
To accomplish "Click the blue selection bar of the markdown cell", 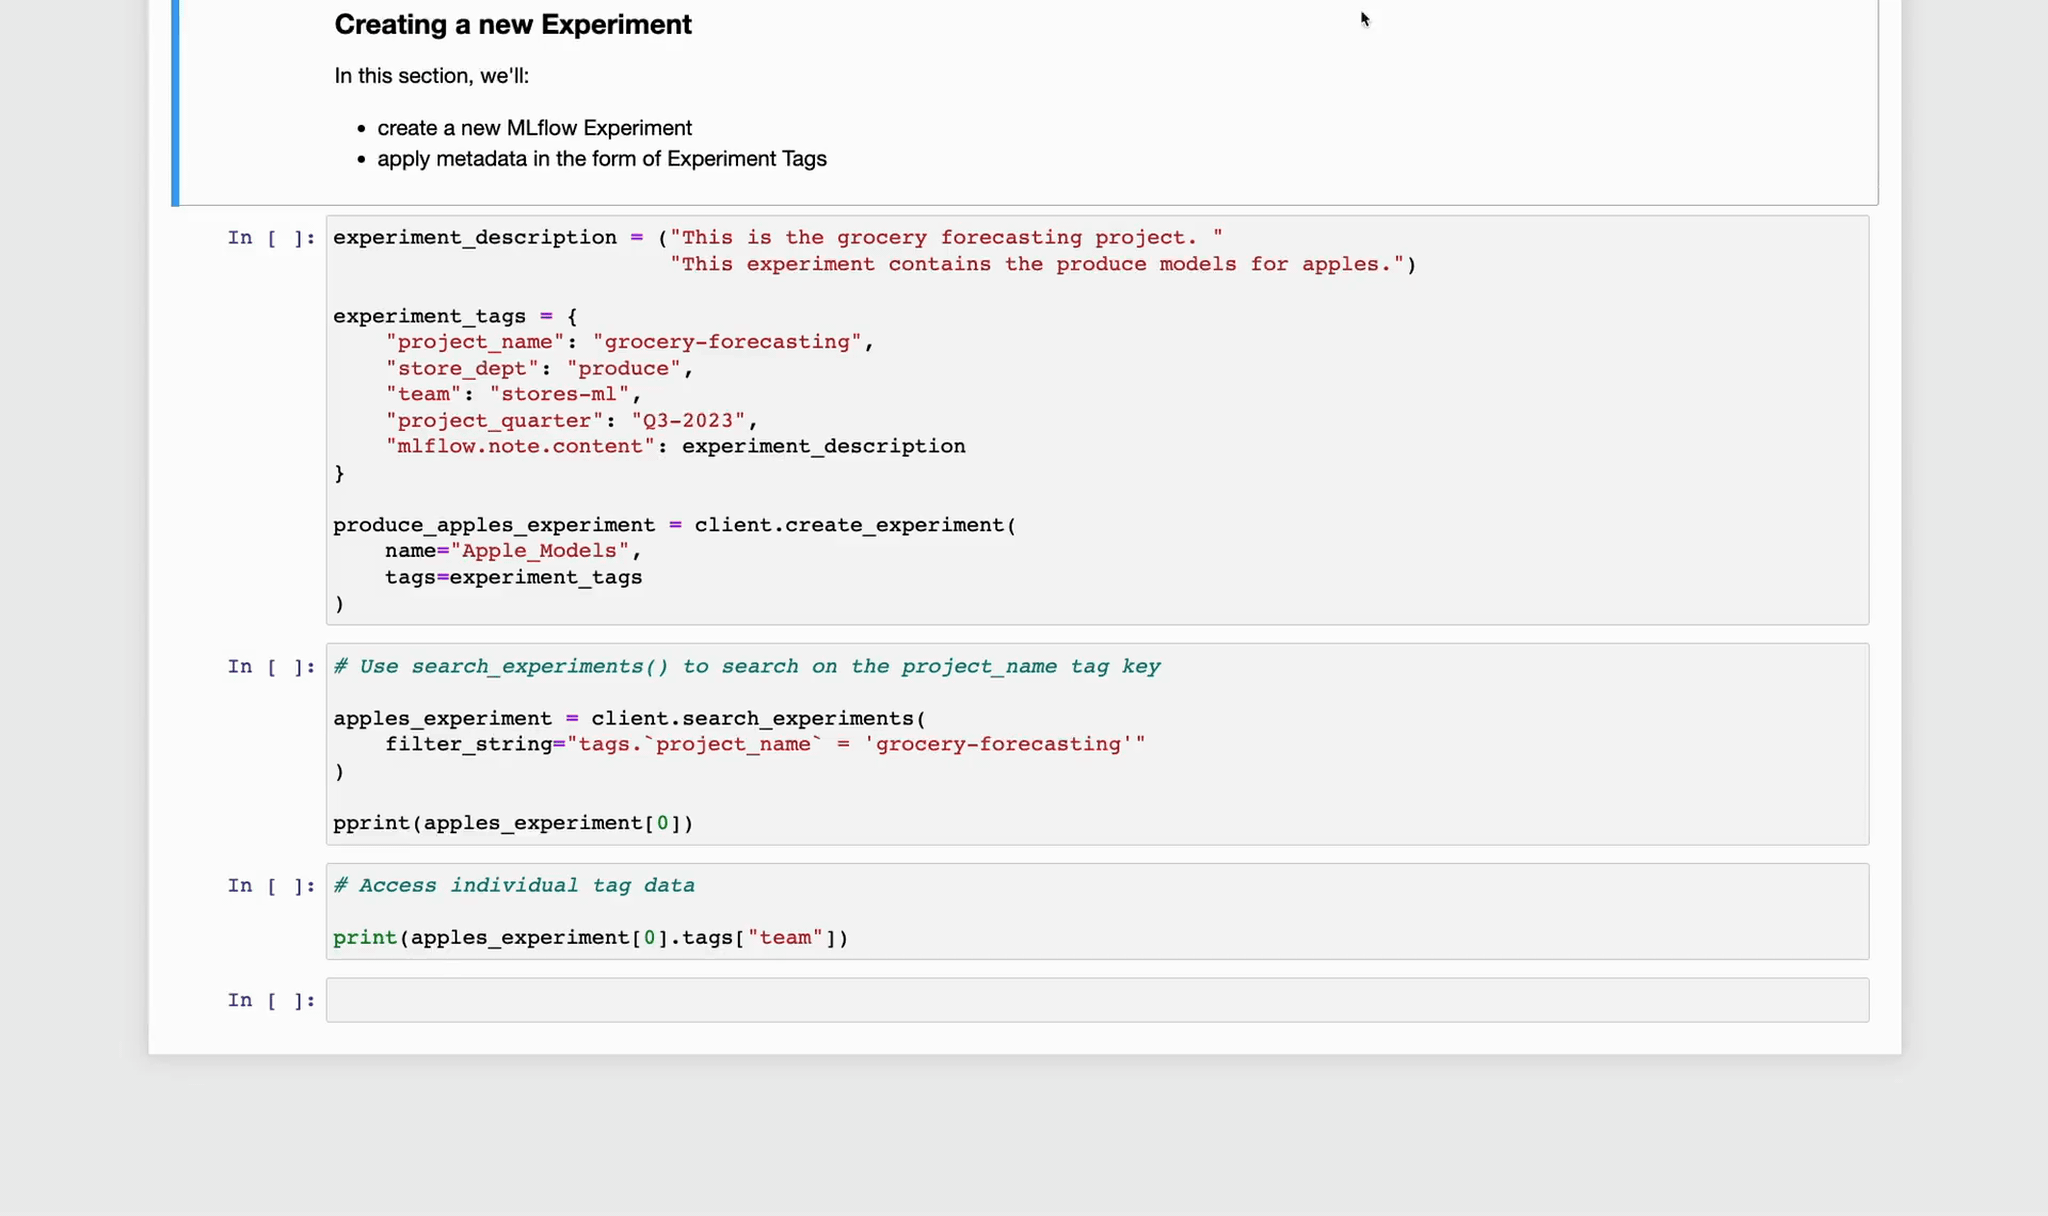I will coord(175,100).
